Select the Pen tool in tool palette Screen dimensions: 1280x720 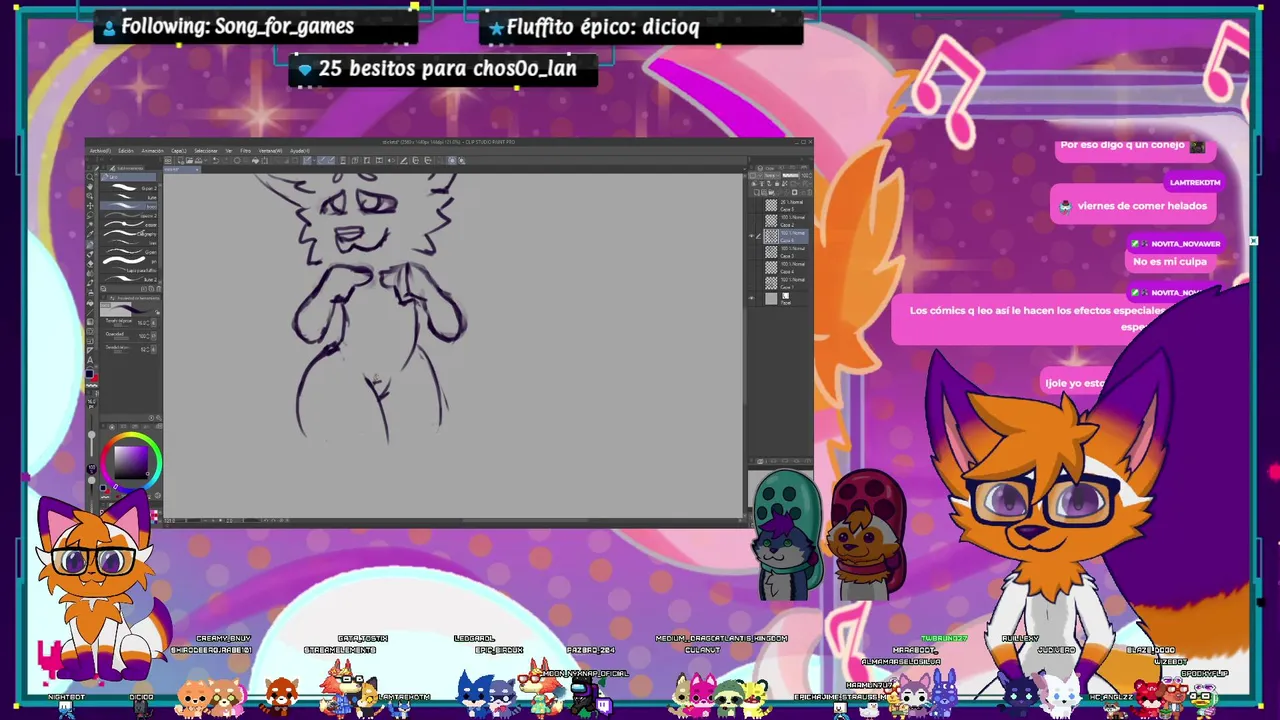coord(90,244)
